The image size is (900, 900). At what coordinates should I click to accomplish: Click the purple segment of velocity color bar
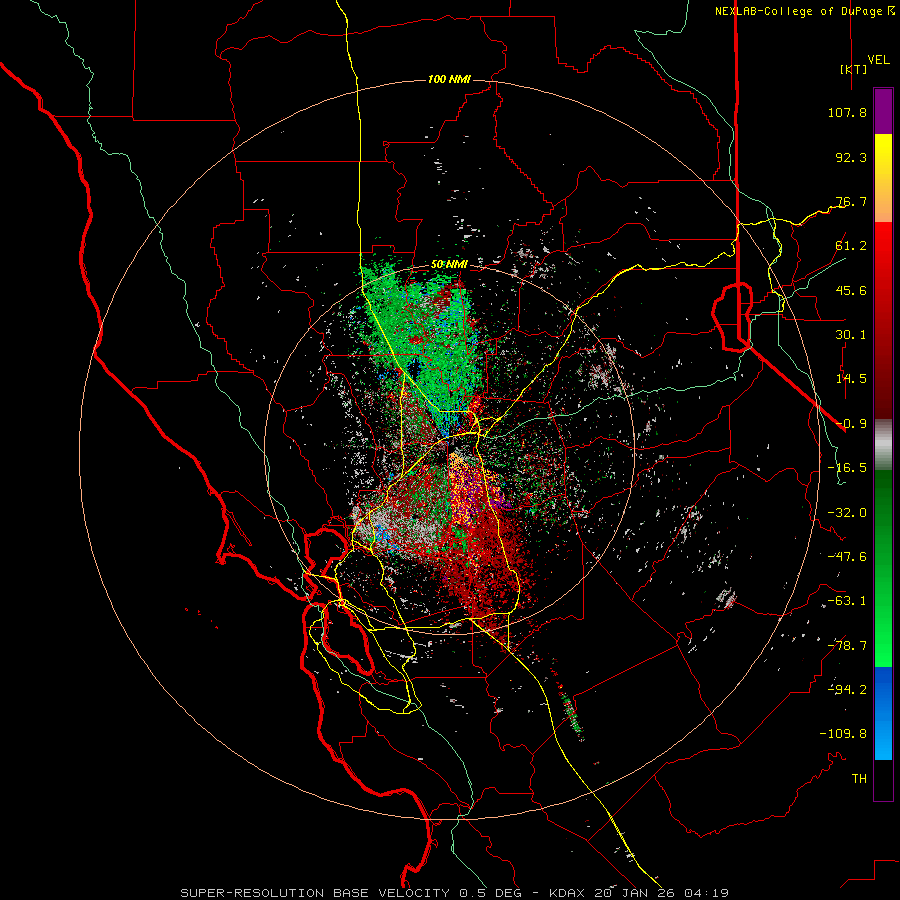(x=883, y=111)
